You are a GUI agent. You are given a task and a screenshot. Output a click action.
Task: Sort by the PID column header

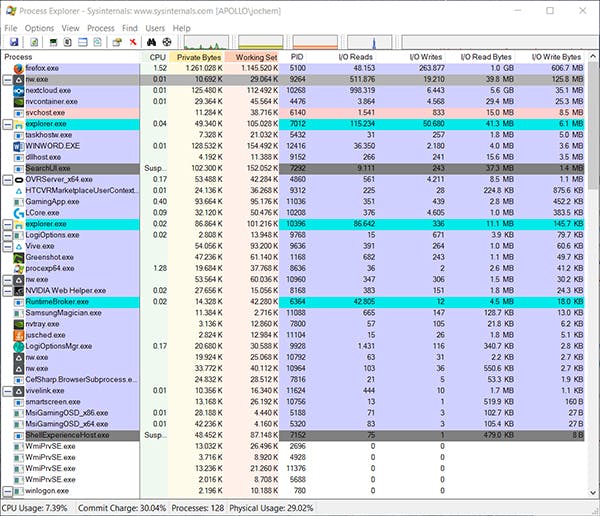[293, 57]
